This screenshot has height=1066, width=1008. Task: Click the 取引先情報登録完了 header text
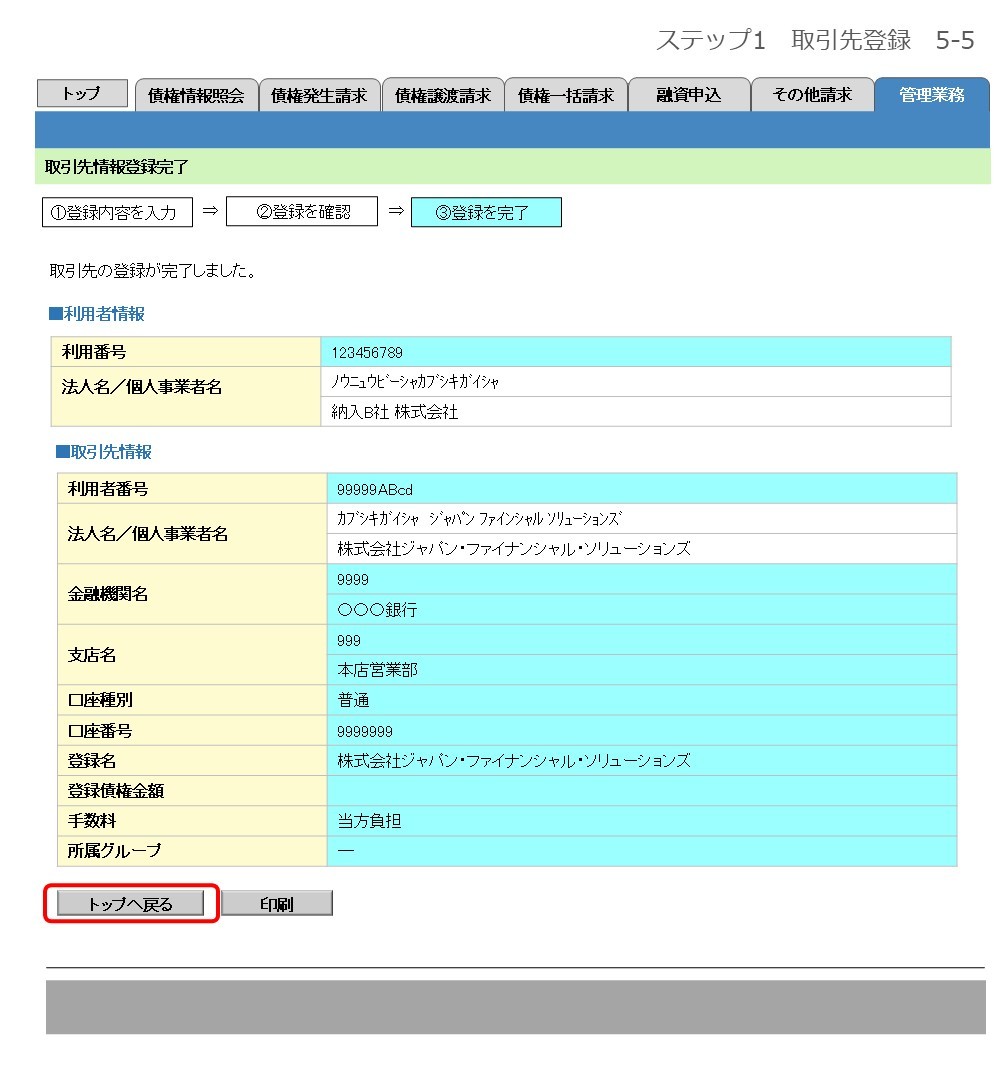[x=116, y=167]
